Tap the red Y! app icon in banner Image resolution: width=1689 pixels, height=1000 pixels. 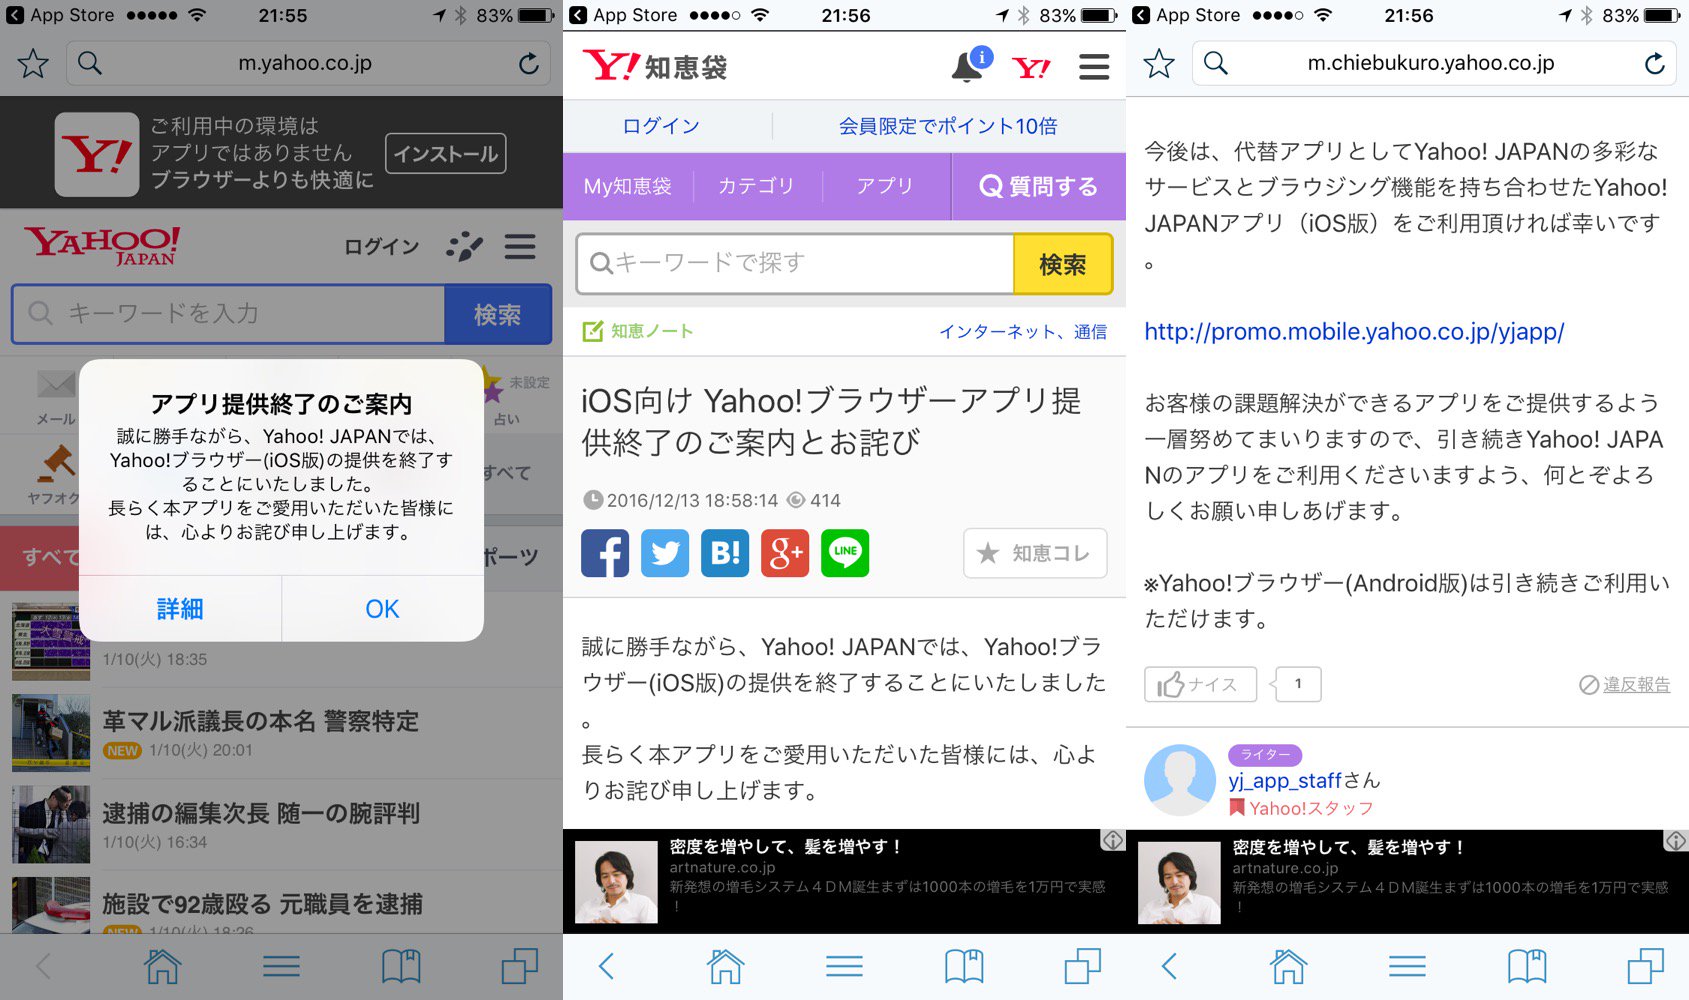click(x=97, y=154)
